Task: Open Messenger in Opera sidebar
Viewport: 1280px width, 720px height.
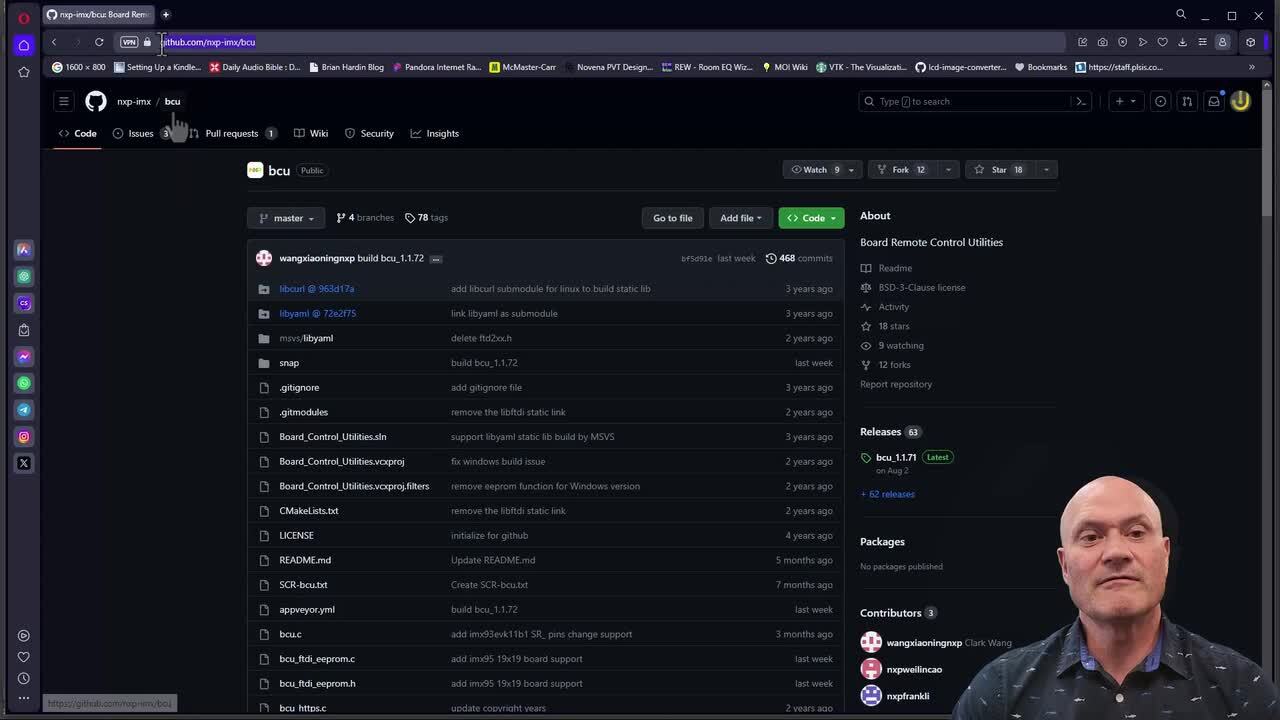Action: (x=24, y=356)
